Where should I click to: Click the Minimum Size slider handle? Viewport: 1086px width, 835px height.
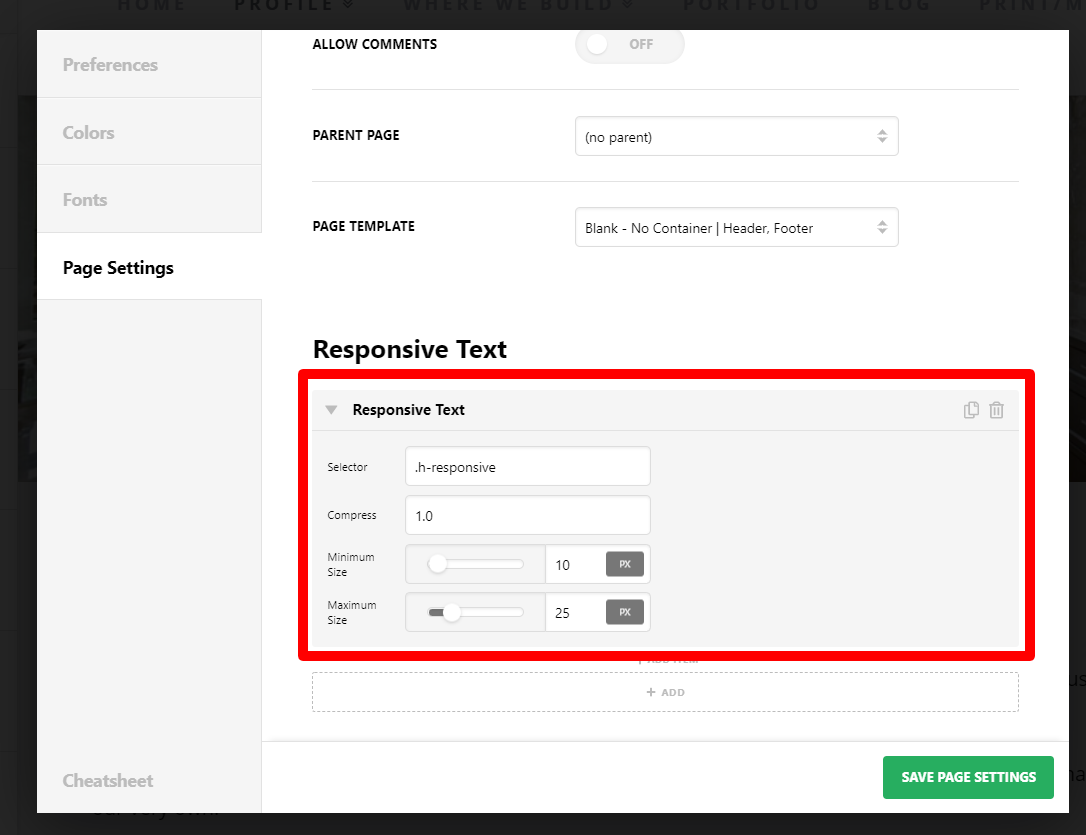click(437, 564)
